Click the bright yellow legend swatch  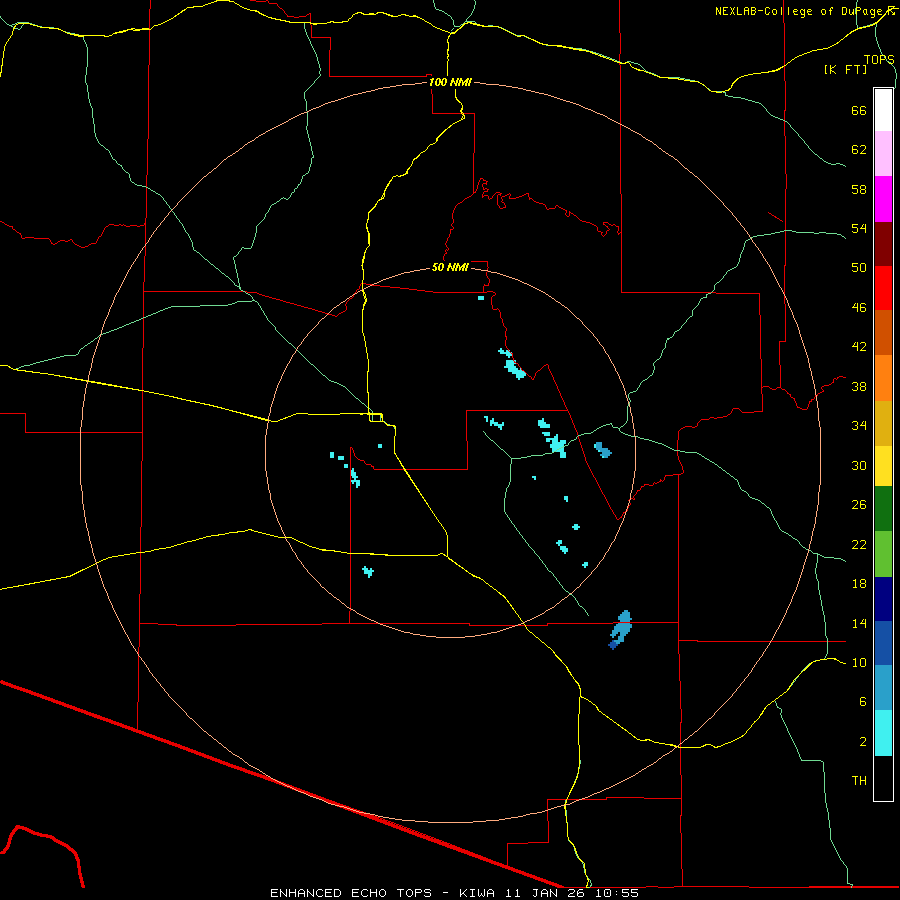coord(883,466)
